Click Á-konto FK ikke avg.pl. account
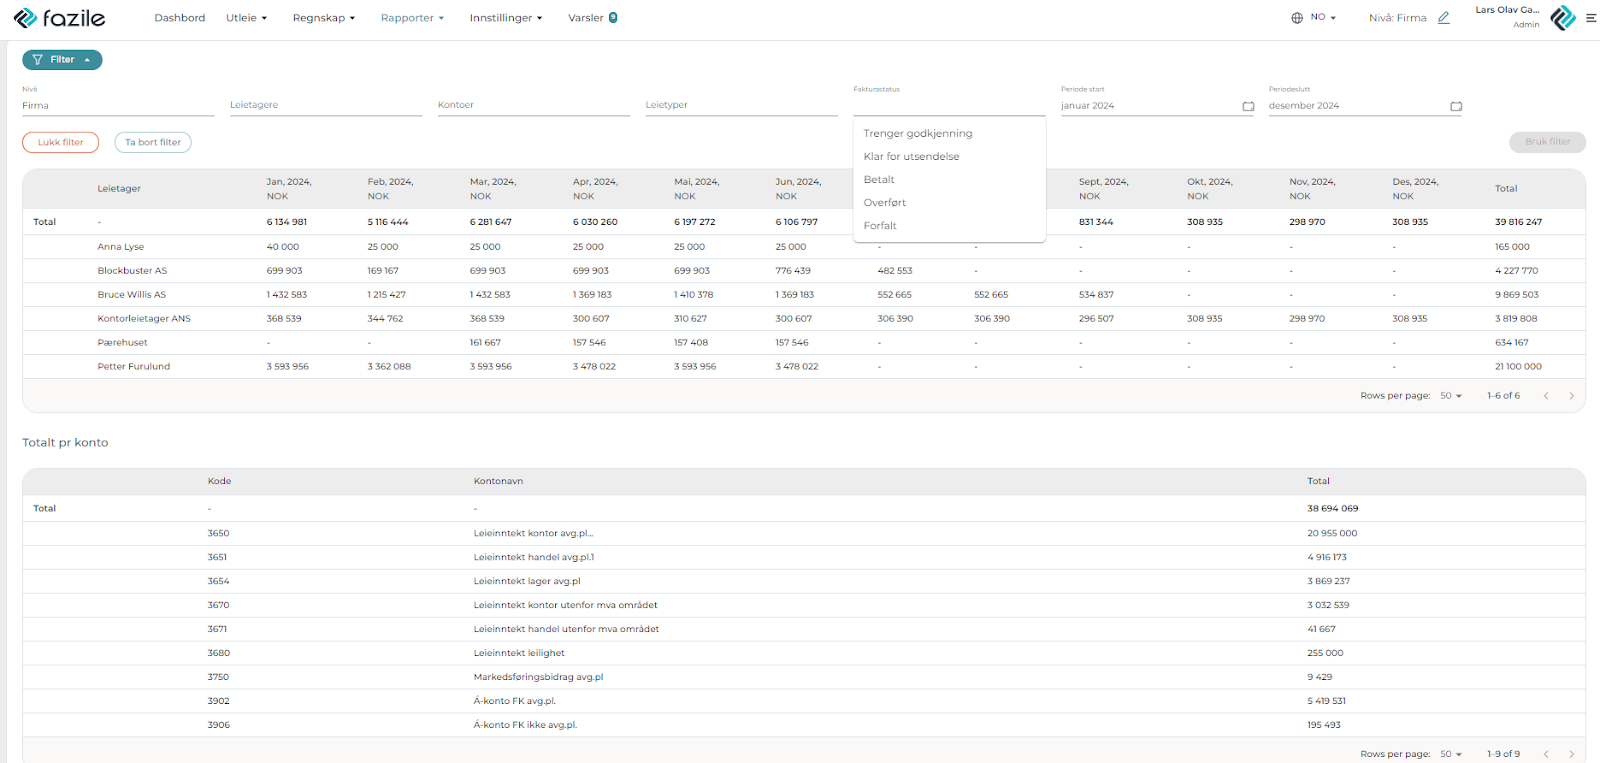The width and height of the screenshot is (1600, 763). (x=525, y=725)
